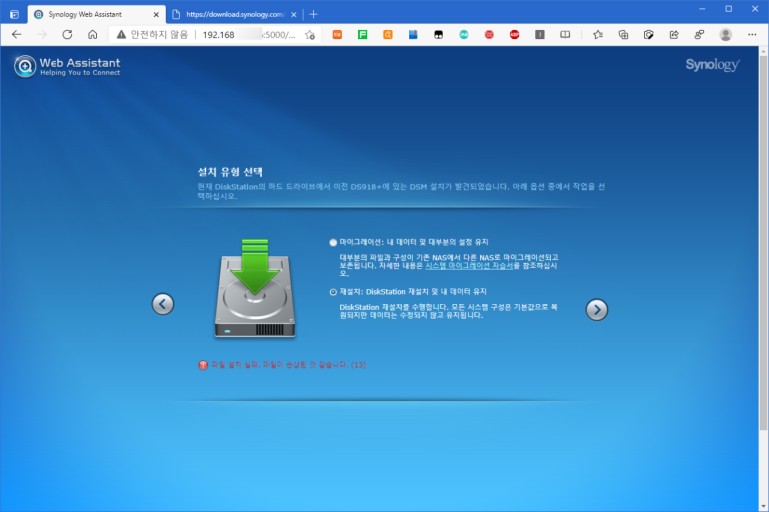Screen dimensions: 769x512
Task: Share this page
Action: [x=674, y=34]
